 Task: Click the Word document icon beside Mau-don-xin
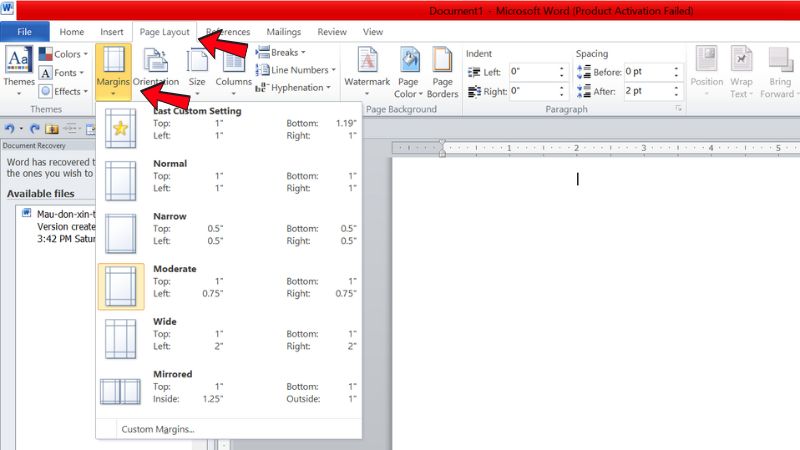(x=27, y=213)
